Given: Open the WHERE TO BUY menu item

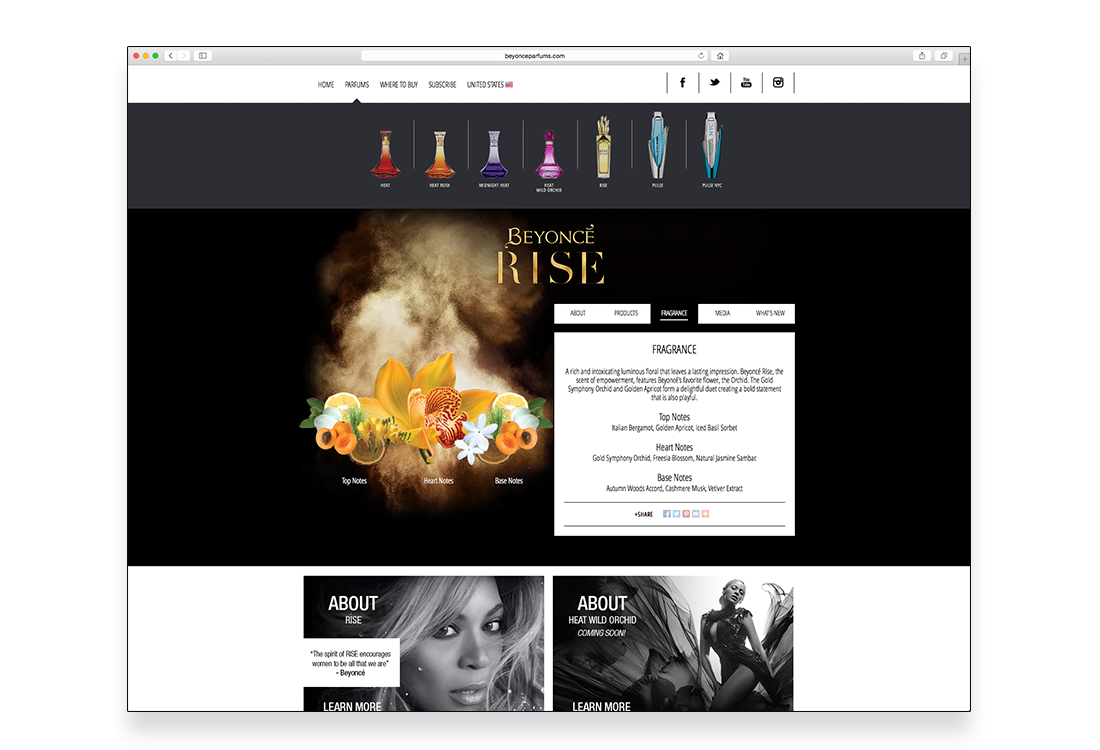Looking at the screenshot, I should click(398, 84).
